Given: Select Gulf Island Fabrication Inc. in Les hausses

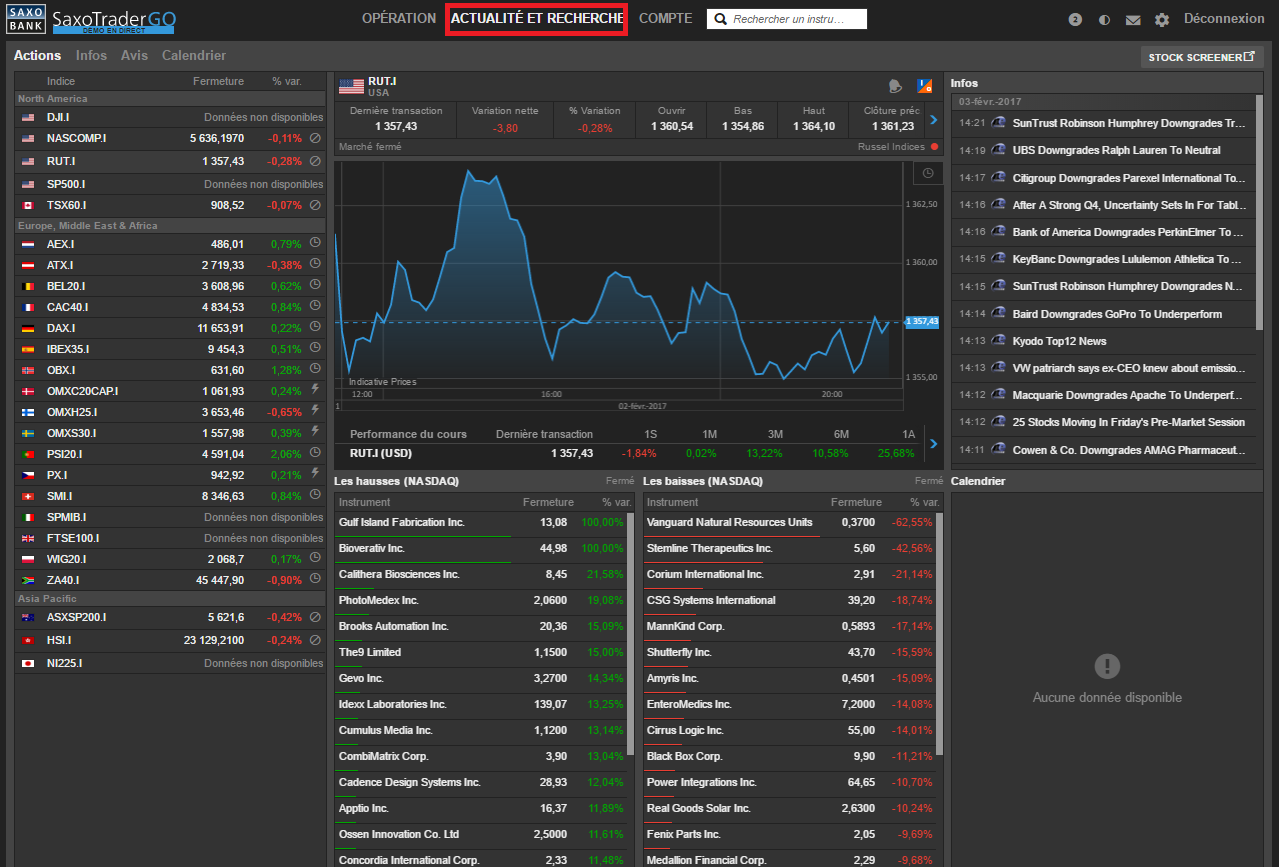Looking at the screenshot, I should point(480,523).
